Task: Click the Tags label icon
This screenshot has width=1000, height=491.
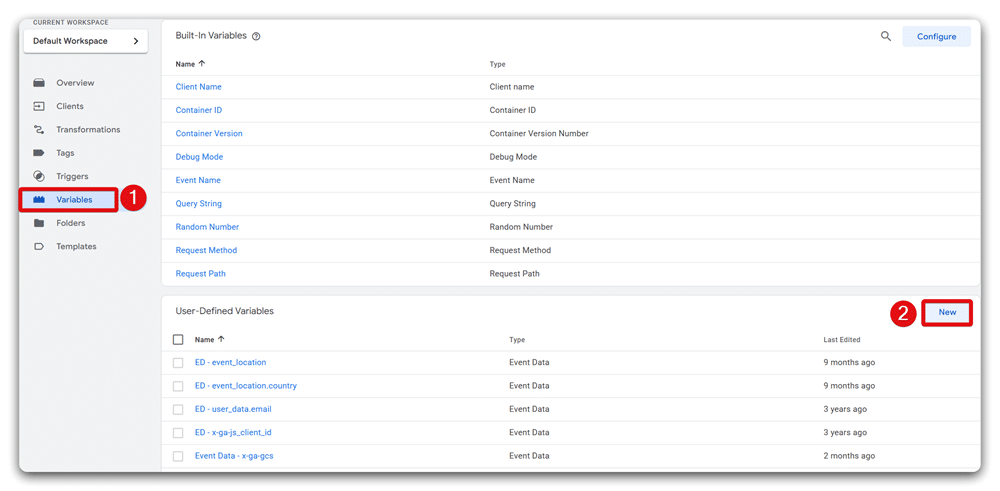Action: click(x=39, y=153)
